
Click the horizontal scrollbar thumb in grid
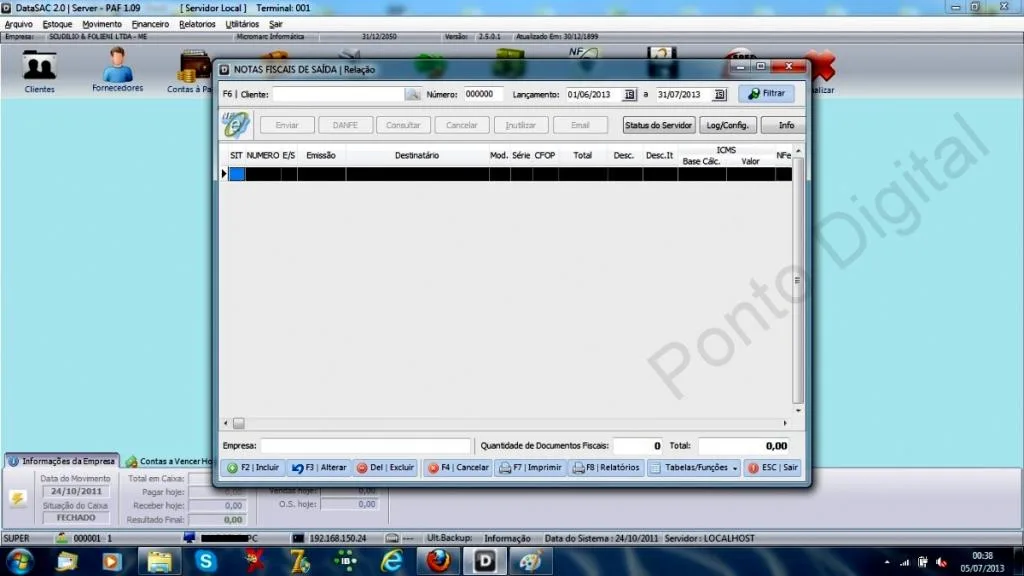pyautogui.click(x=239, y=424)
